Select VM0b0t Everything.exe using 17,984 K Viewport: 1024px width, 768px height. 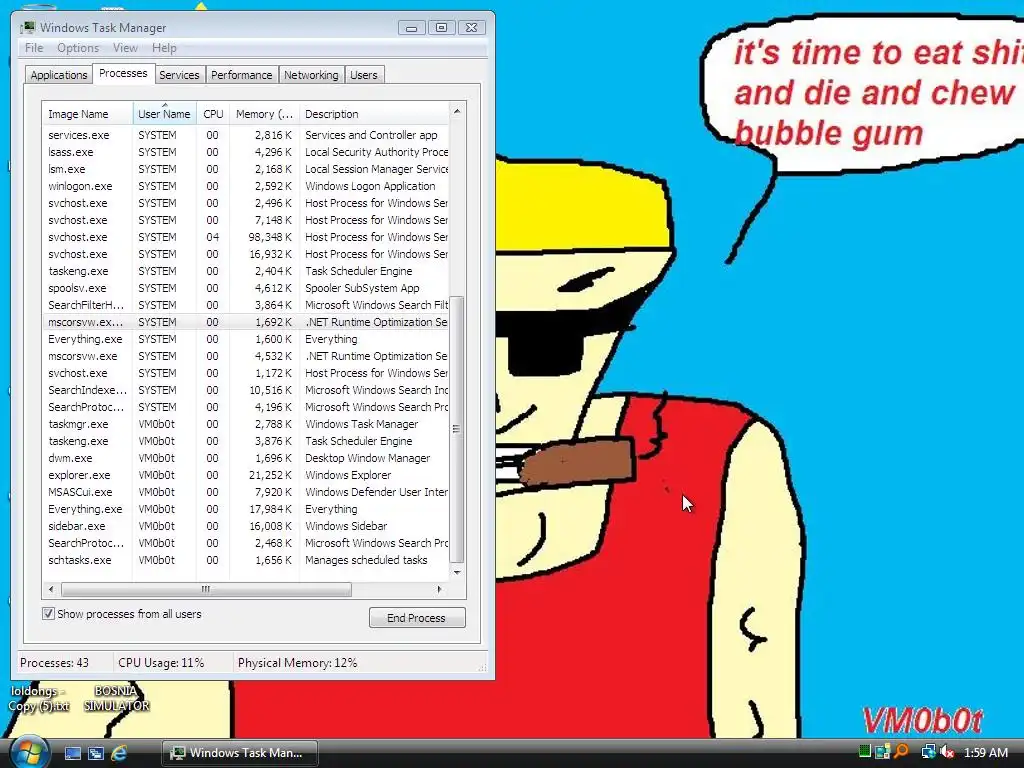(x=246, y=509)
